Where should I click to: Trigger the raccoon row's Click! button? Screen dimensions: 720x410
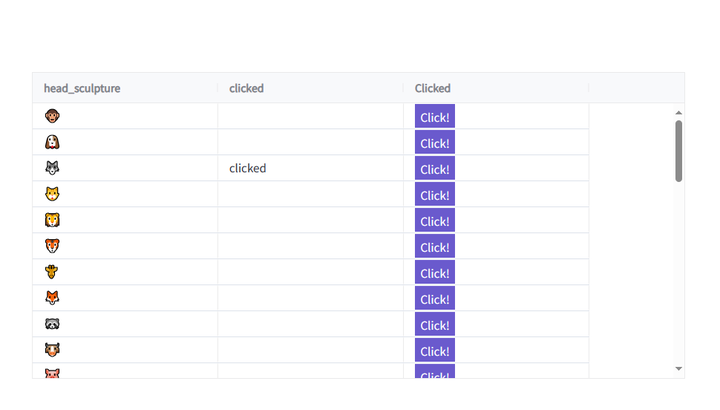(x=435, y=324)
